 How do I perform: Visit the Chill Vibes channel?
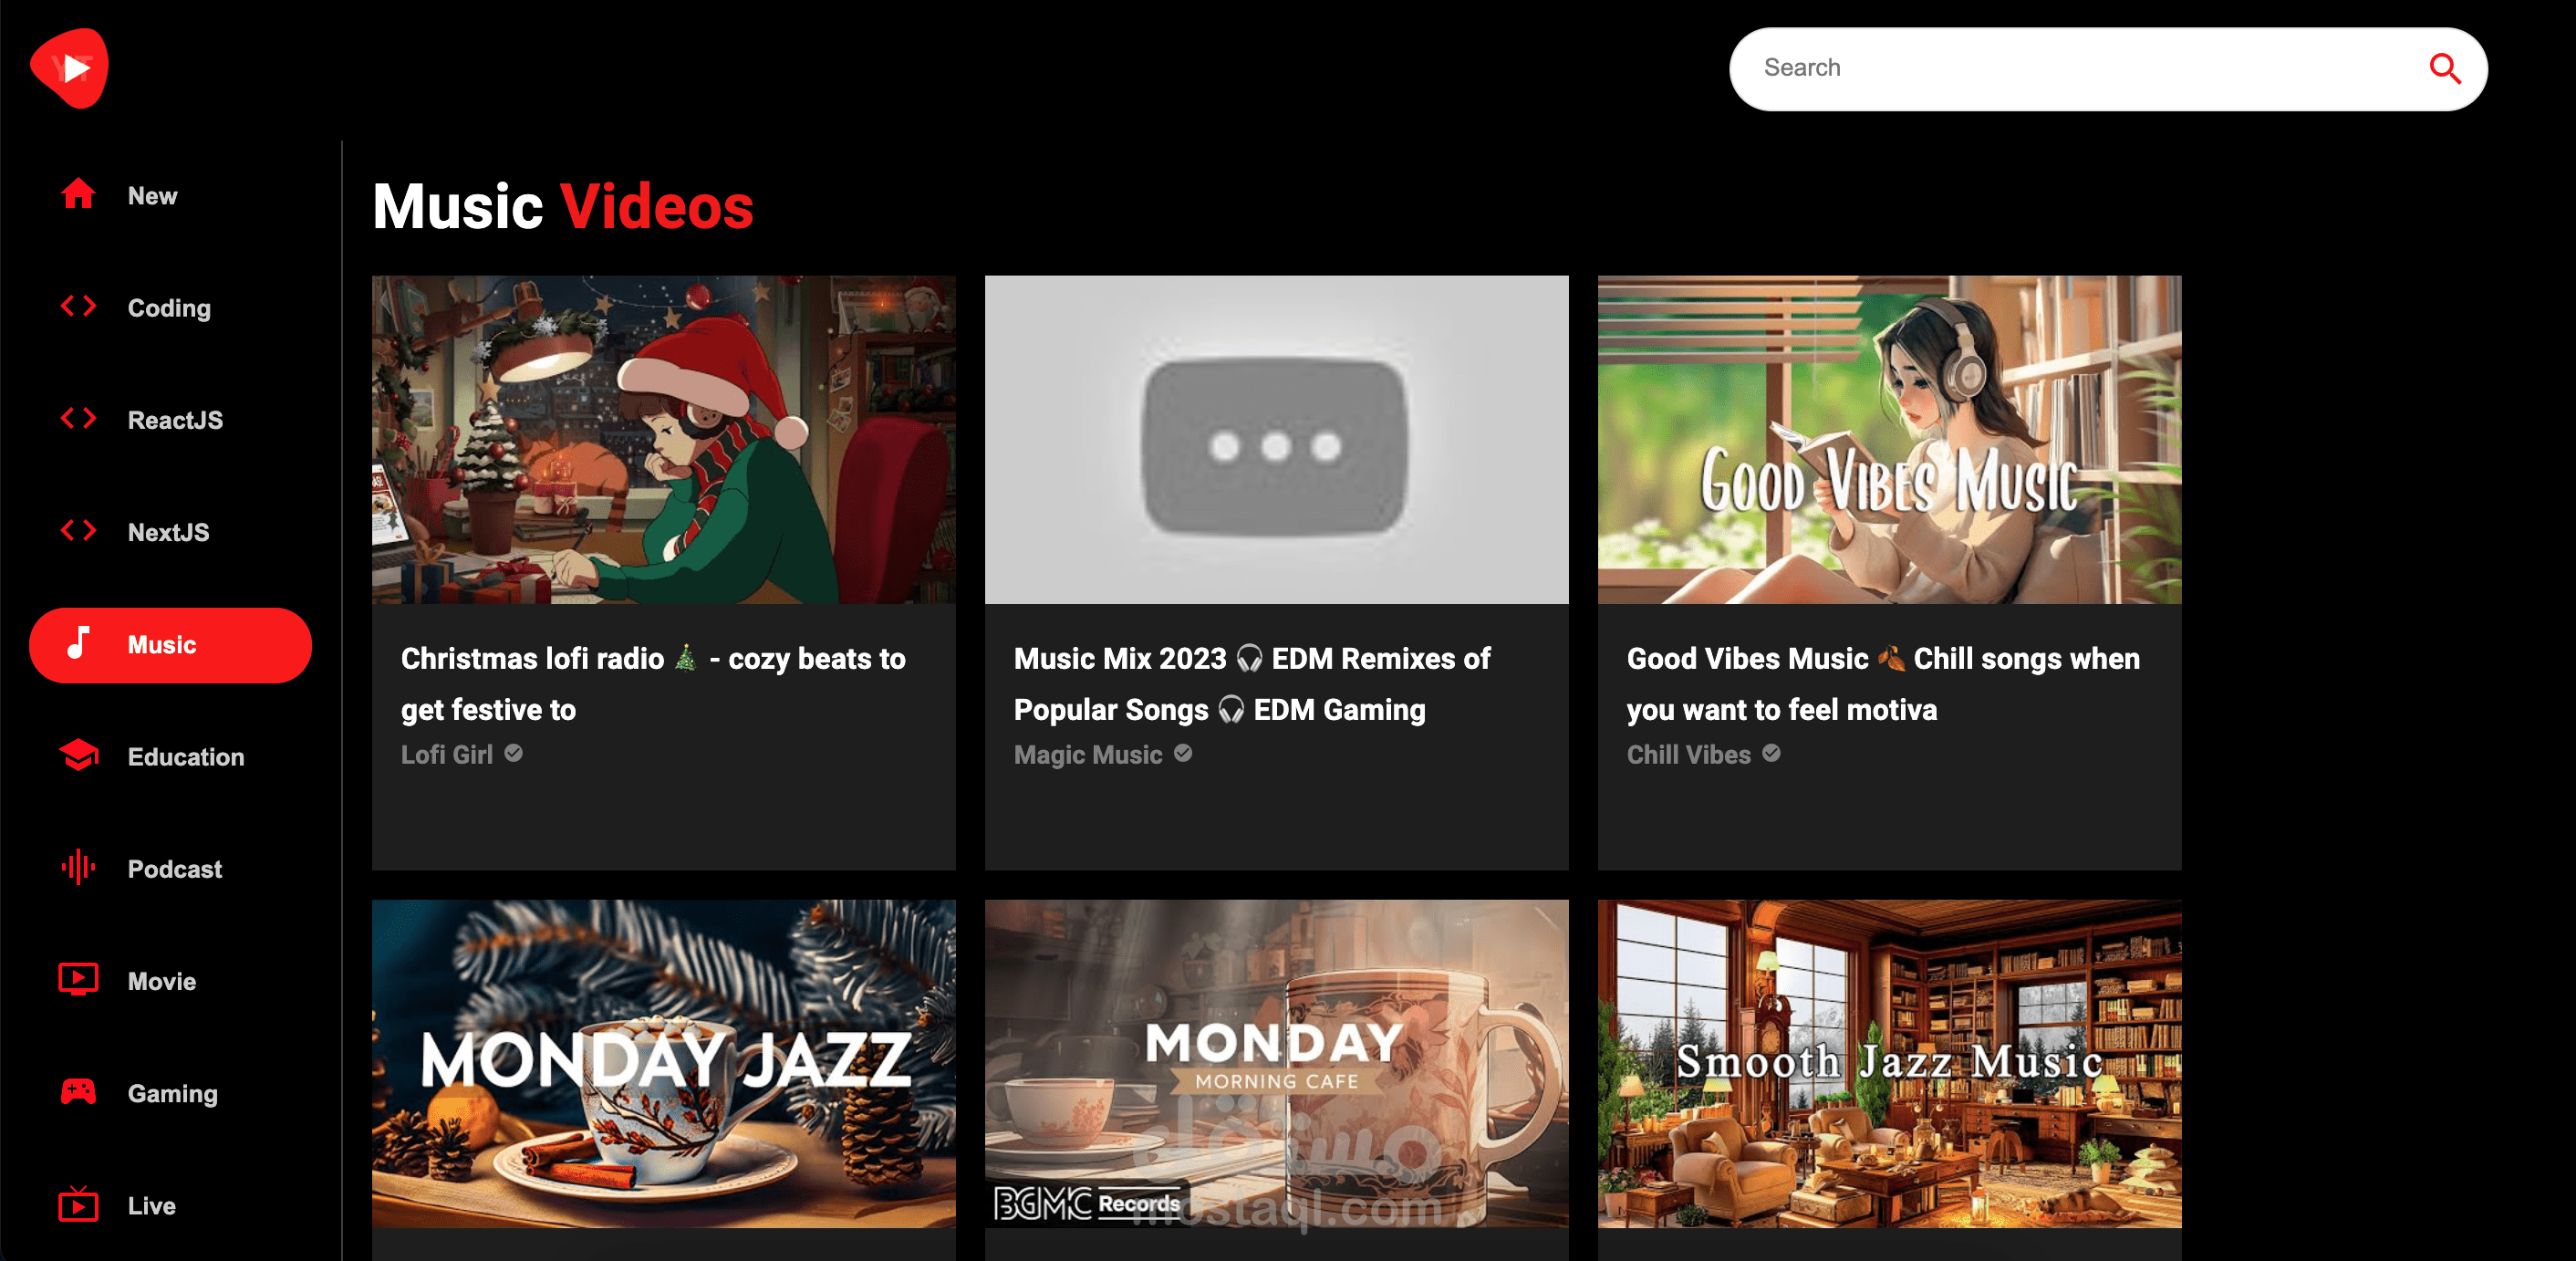click(x=1689, y=754)
